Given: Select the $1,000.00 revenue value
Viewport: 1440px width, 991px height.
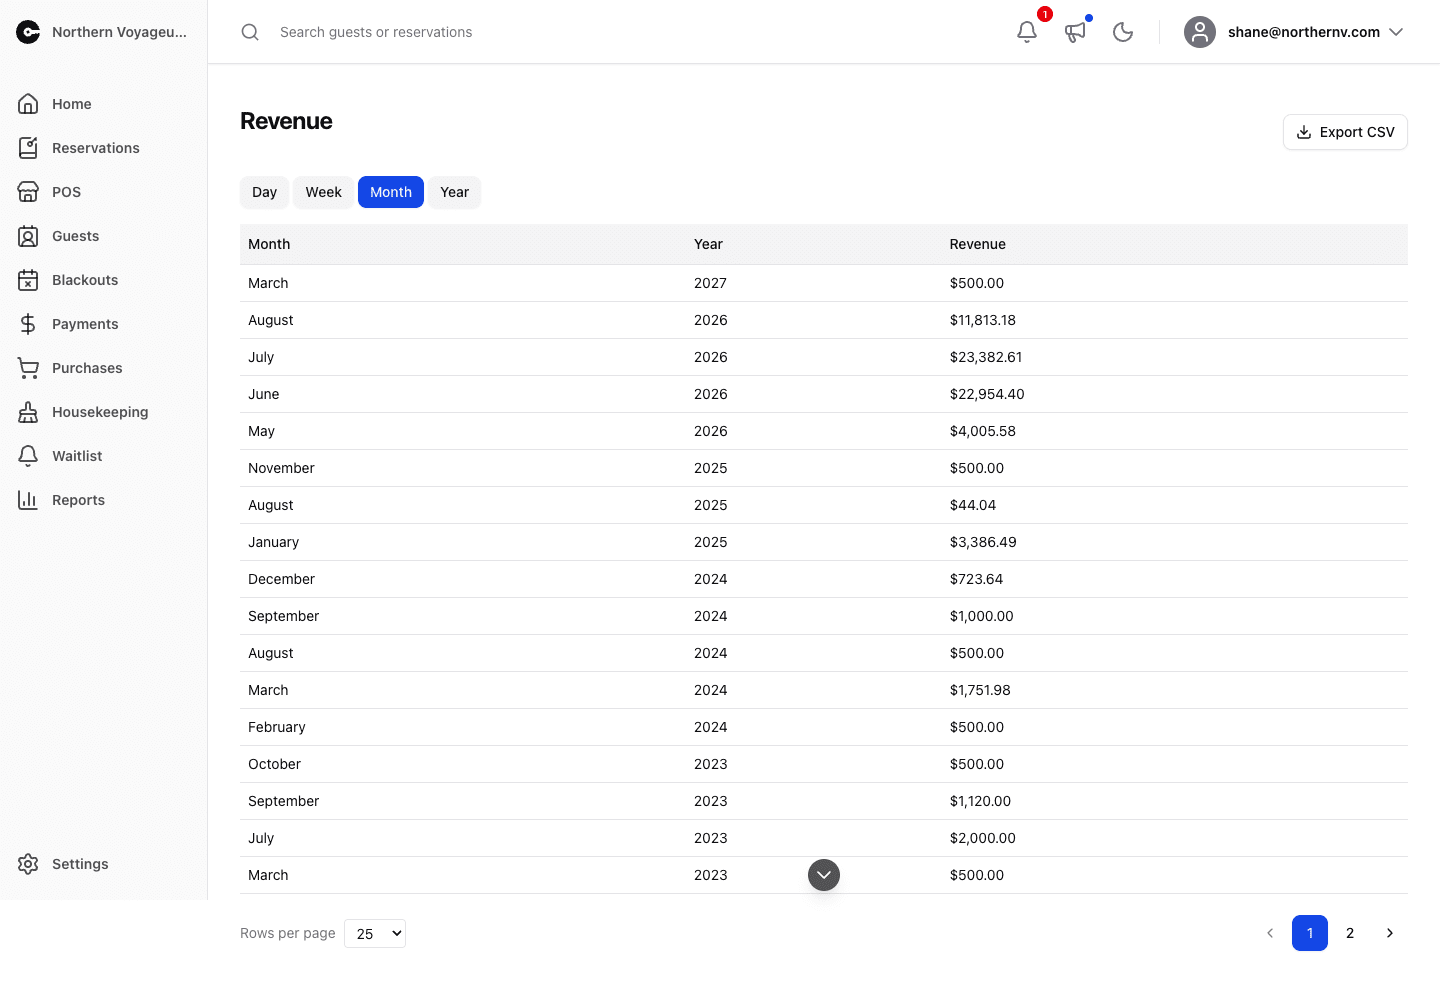Looking at the screenshot, I should (981, 616).
